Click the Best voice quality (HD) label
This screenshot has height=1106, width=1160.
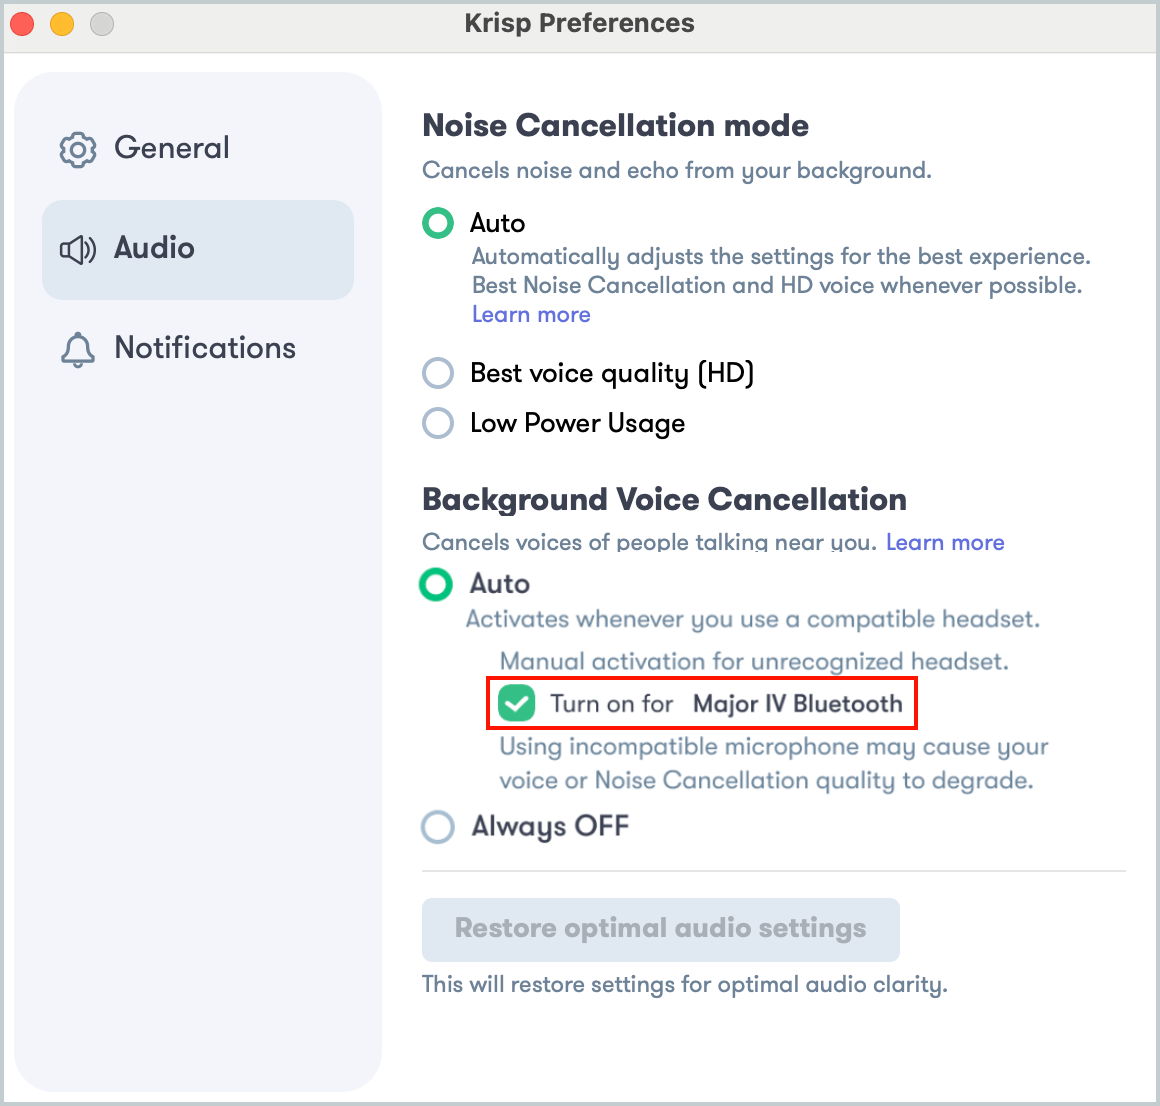pos(612,374)
